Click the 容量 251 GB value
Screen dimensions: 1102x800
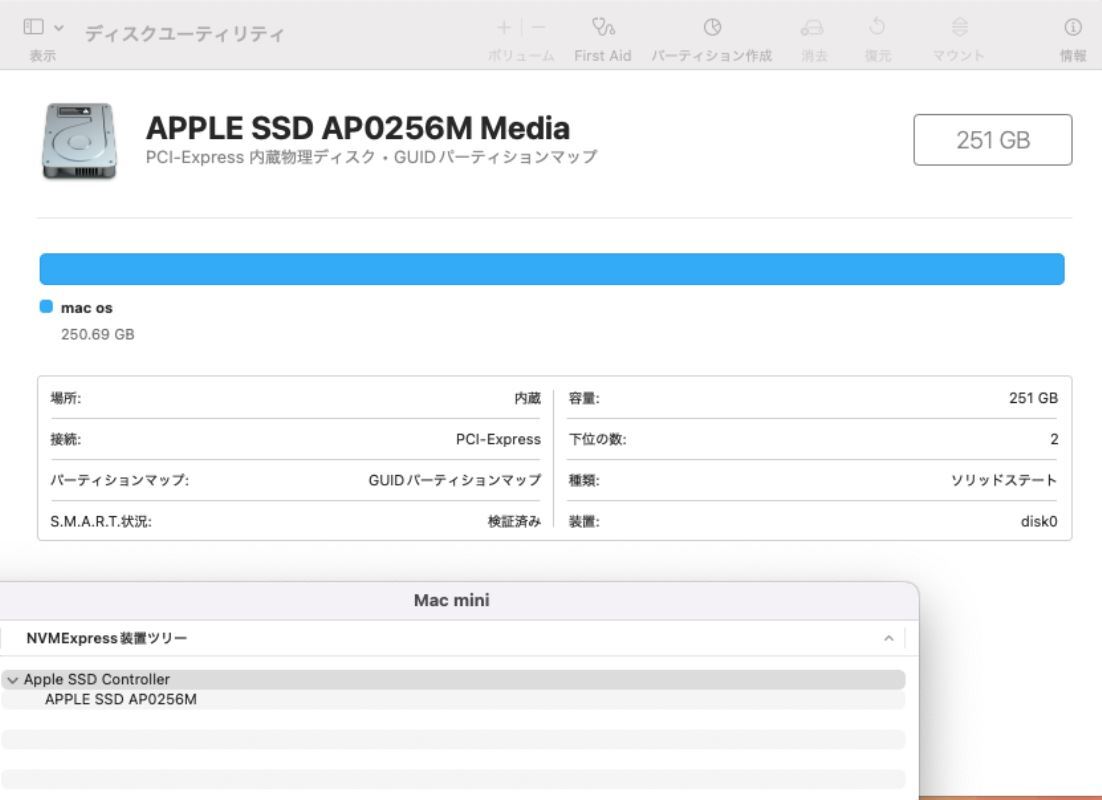[x=1033, y=398]
